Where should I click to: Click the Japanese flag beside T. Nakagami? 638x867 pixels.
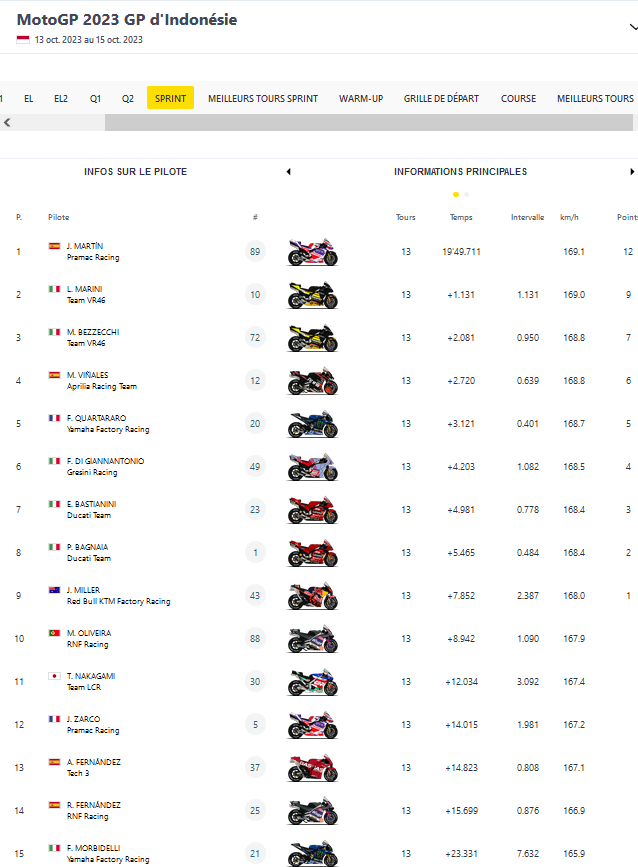click(54, 676)
